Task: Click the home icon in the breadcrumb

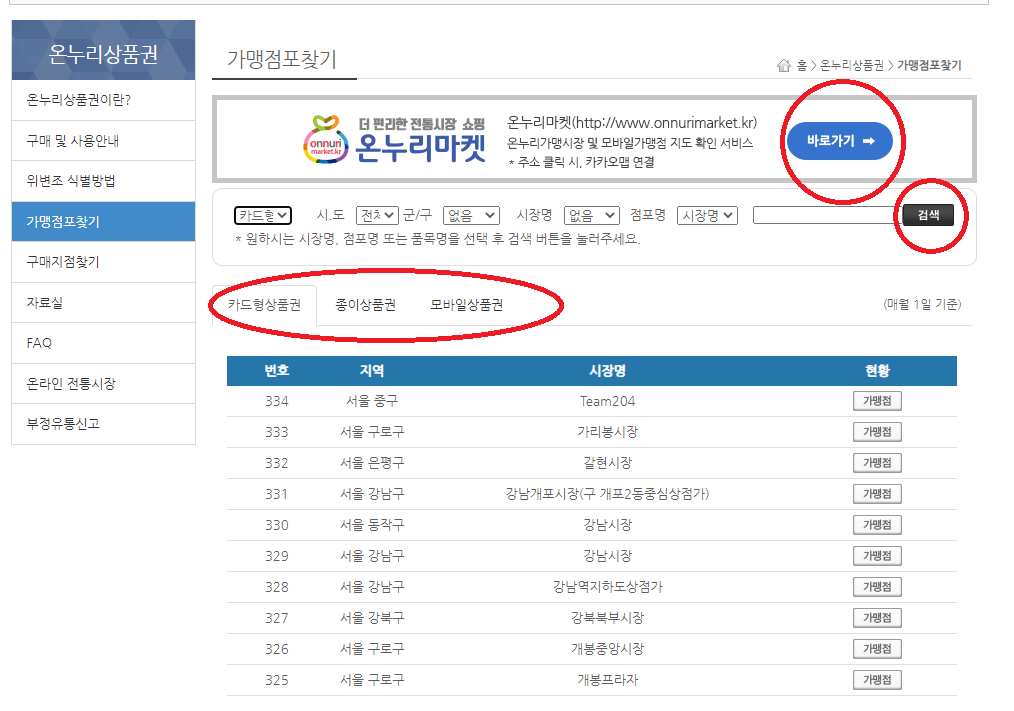Action: click(x=784, y=65)
